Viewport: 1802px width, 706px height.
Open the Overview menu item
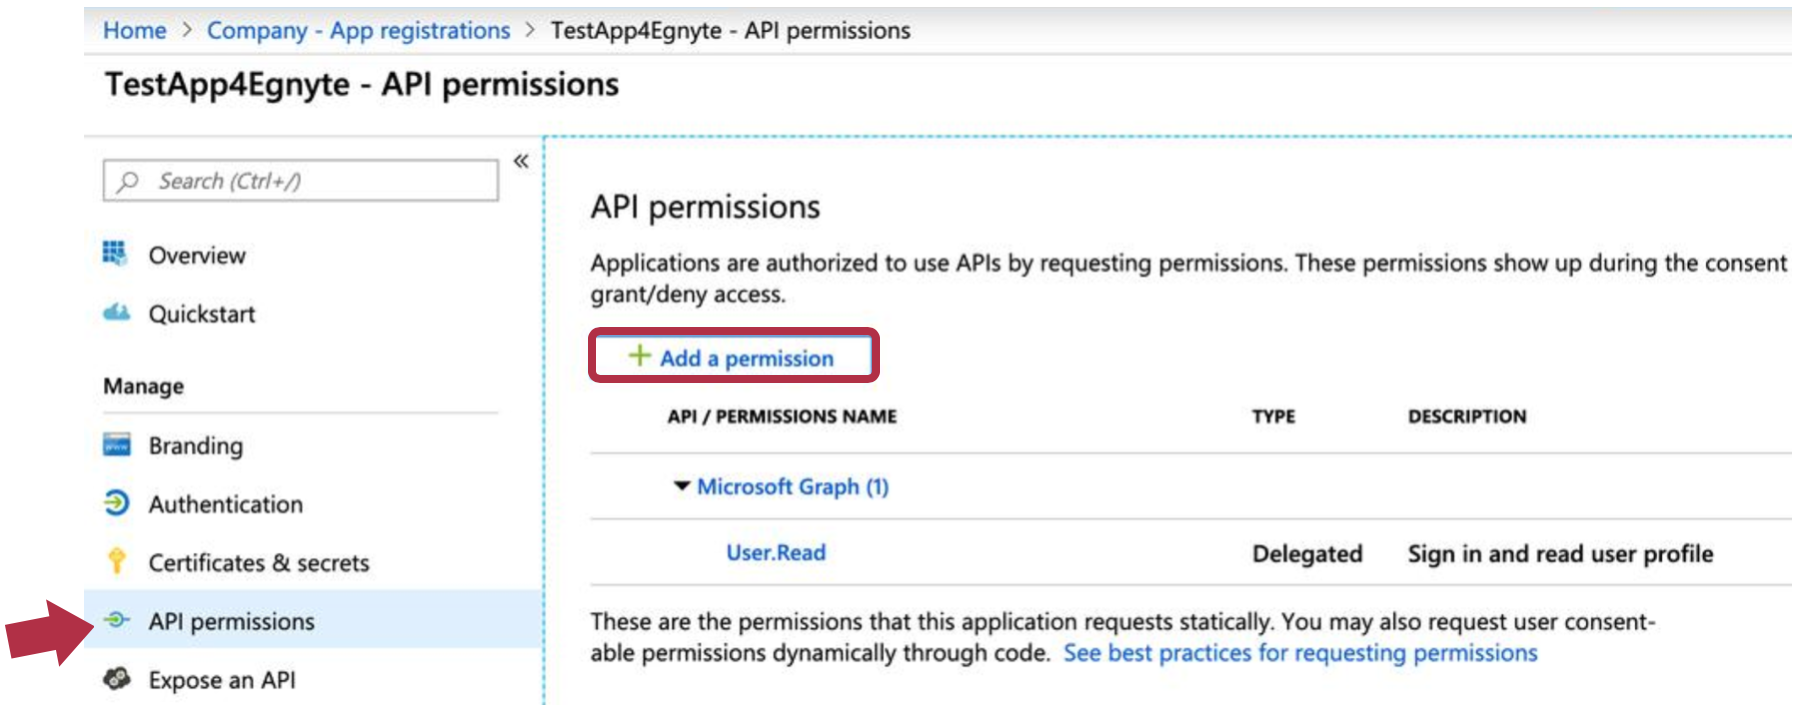[x=197, y=255]
